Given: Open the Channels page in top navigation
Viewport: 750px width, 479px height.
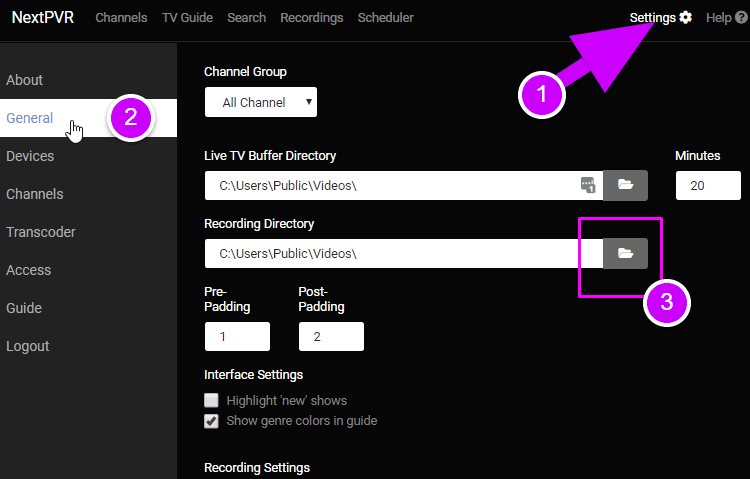Looking at the screenshot, I should click(121, 18).
